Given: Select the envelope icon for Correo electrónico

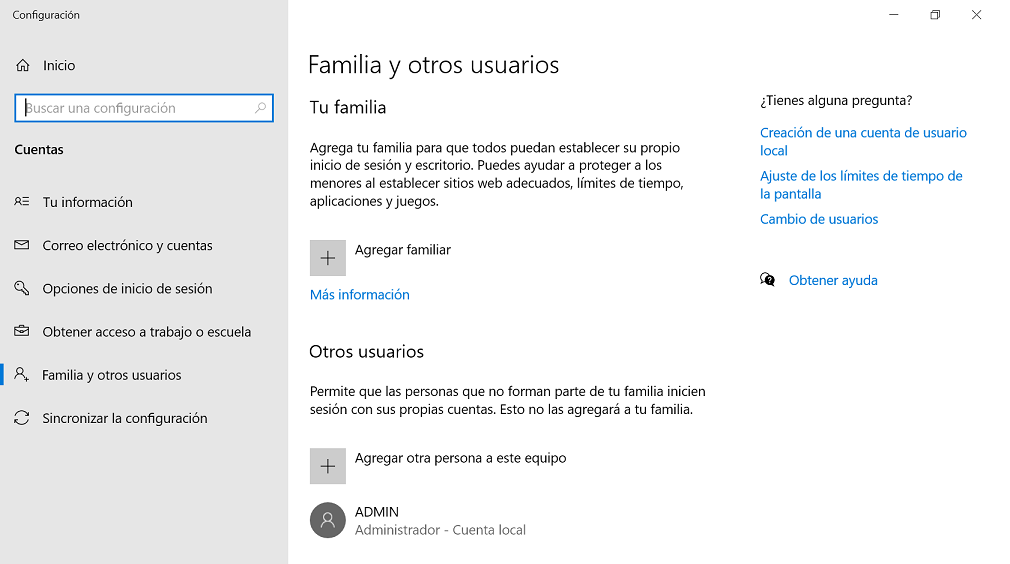Looking at the screenshot, I should (22, 245).
